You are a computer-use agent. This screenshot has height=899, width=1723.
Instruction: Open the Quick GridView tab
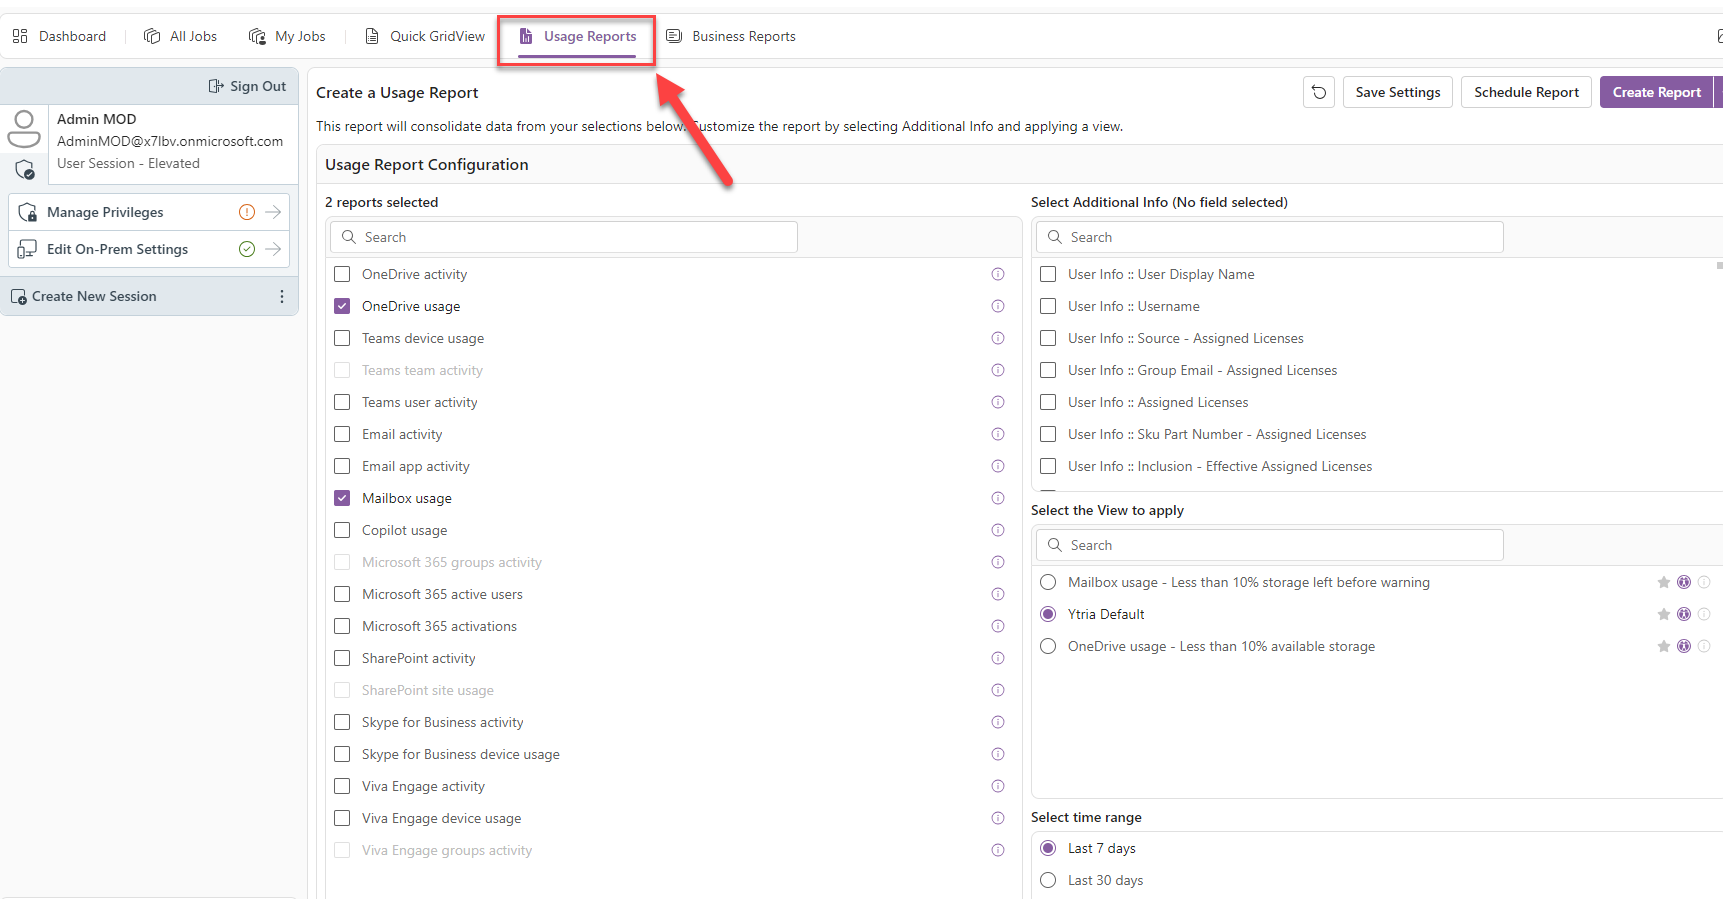(x=425, y=36)
